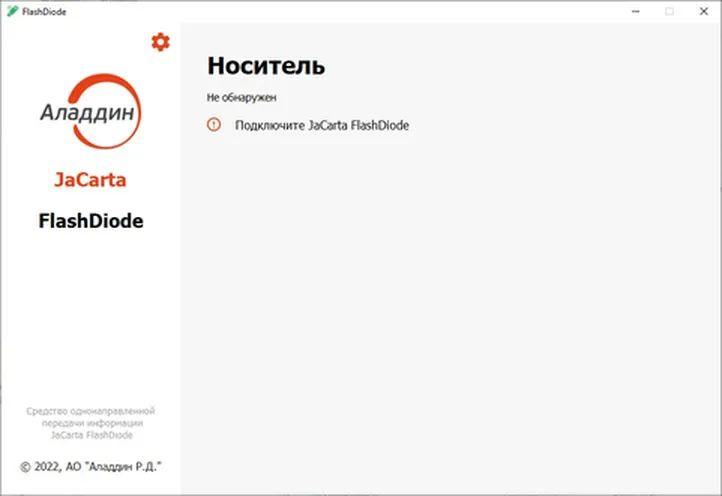Click the Aladdin logo in the sidebar

[91, 111]
